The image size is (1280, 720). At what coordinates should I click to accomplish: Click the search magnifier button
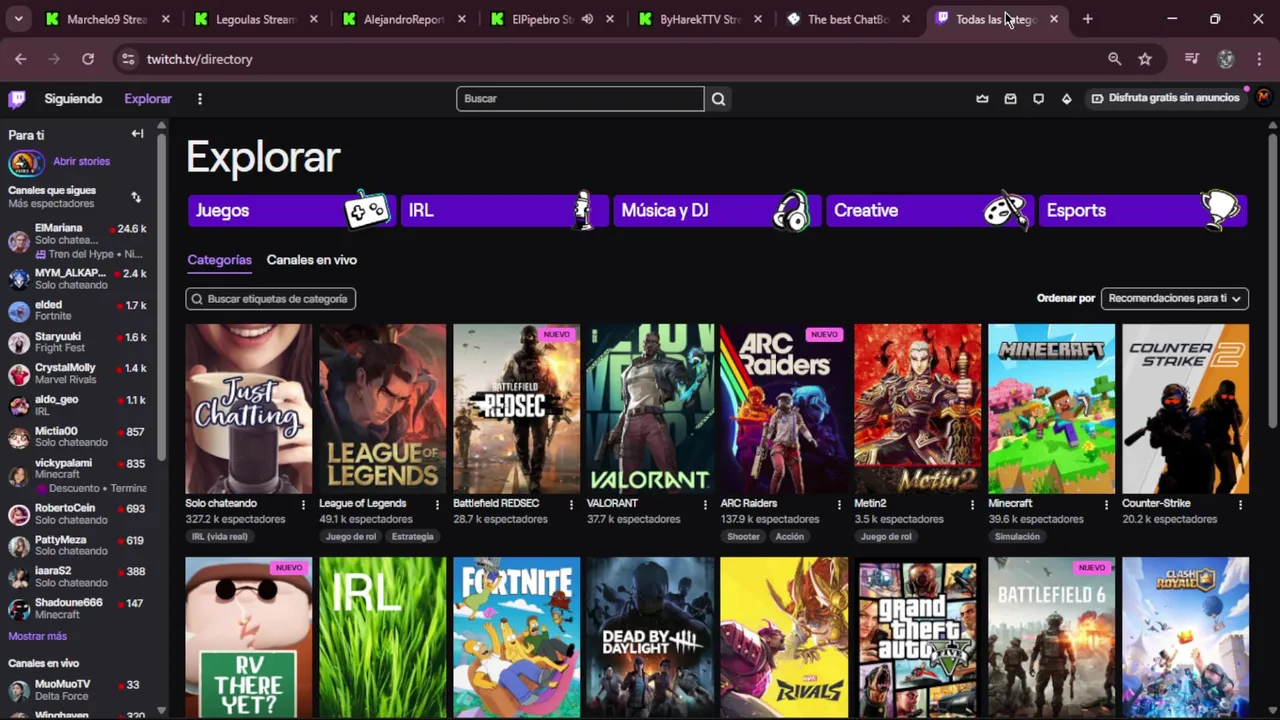(718, 98)
